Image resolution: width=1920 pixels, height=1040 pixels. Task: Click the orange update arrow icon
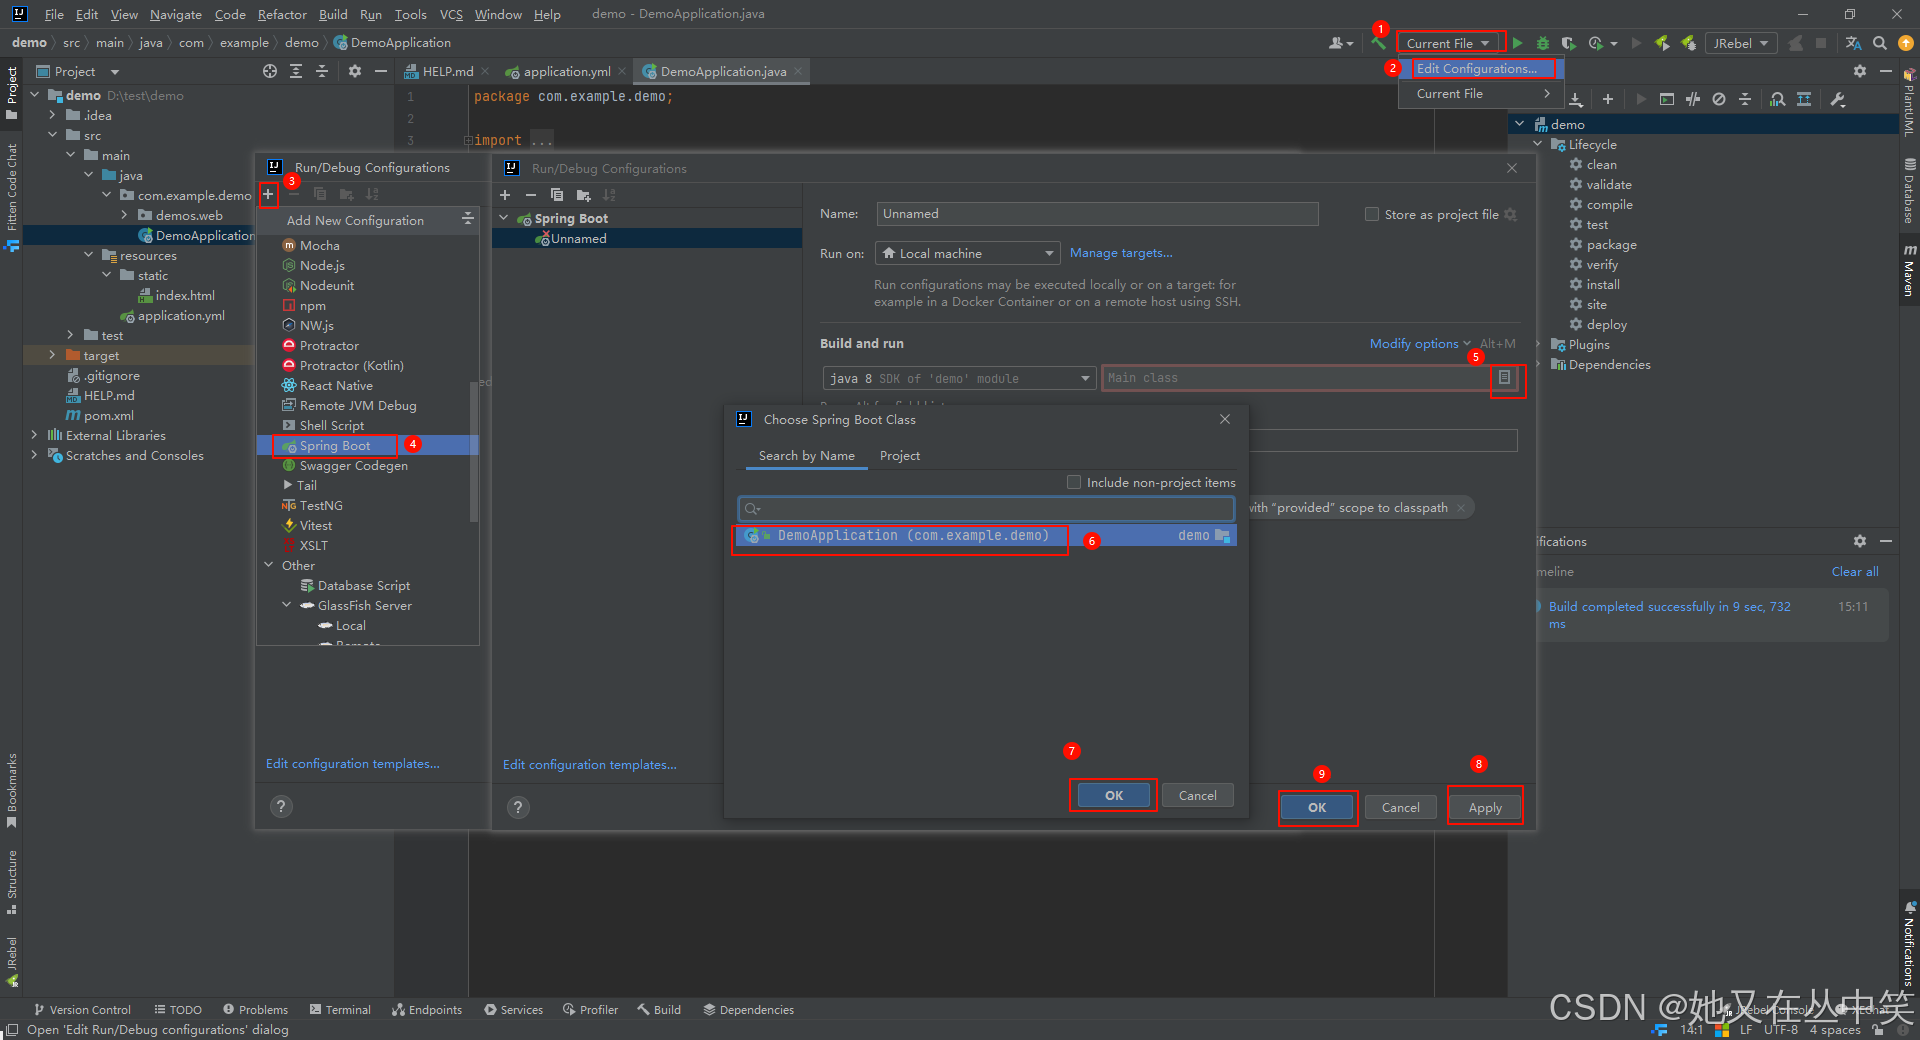click(x=1906, y=43)
